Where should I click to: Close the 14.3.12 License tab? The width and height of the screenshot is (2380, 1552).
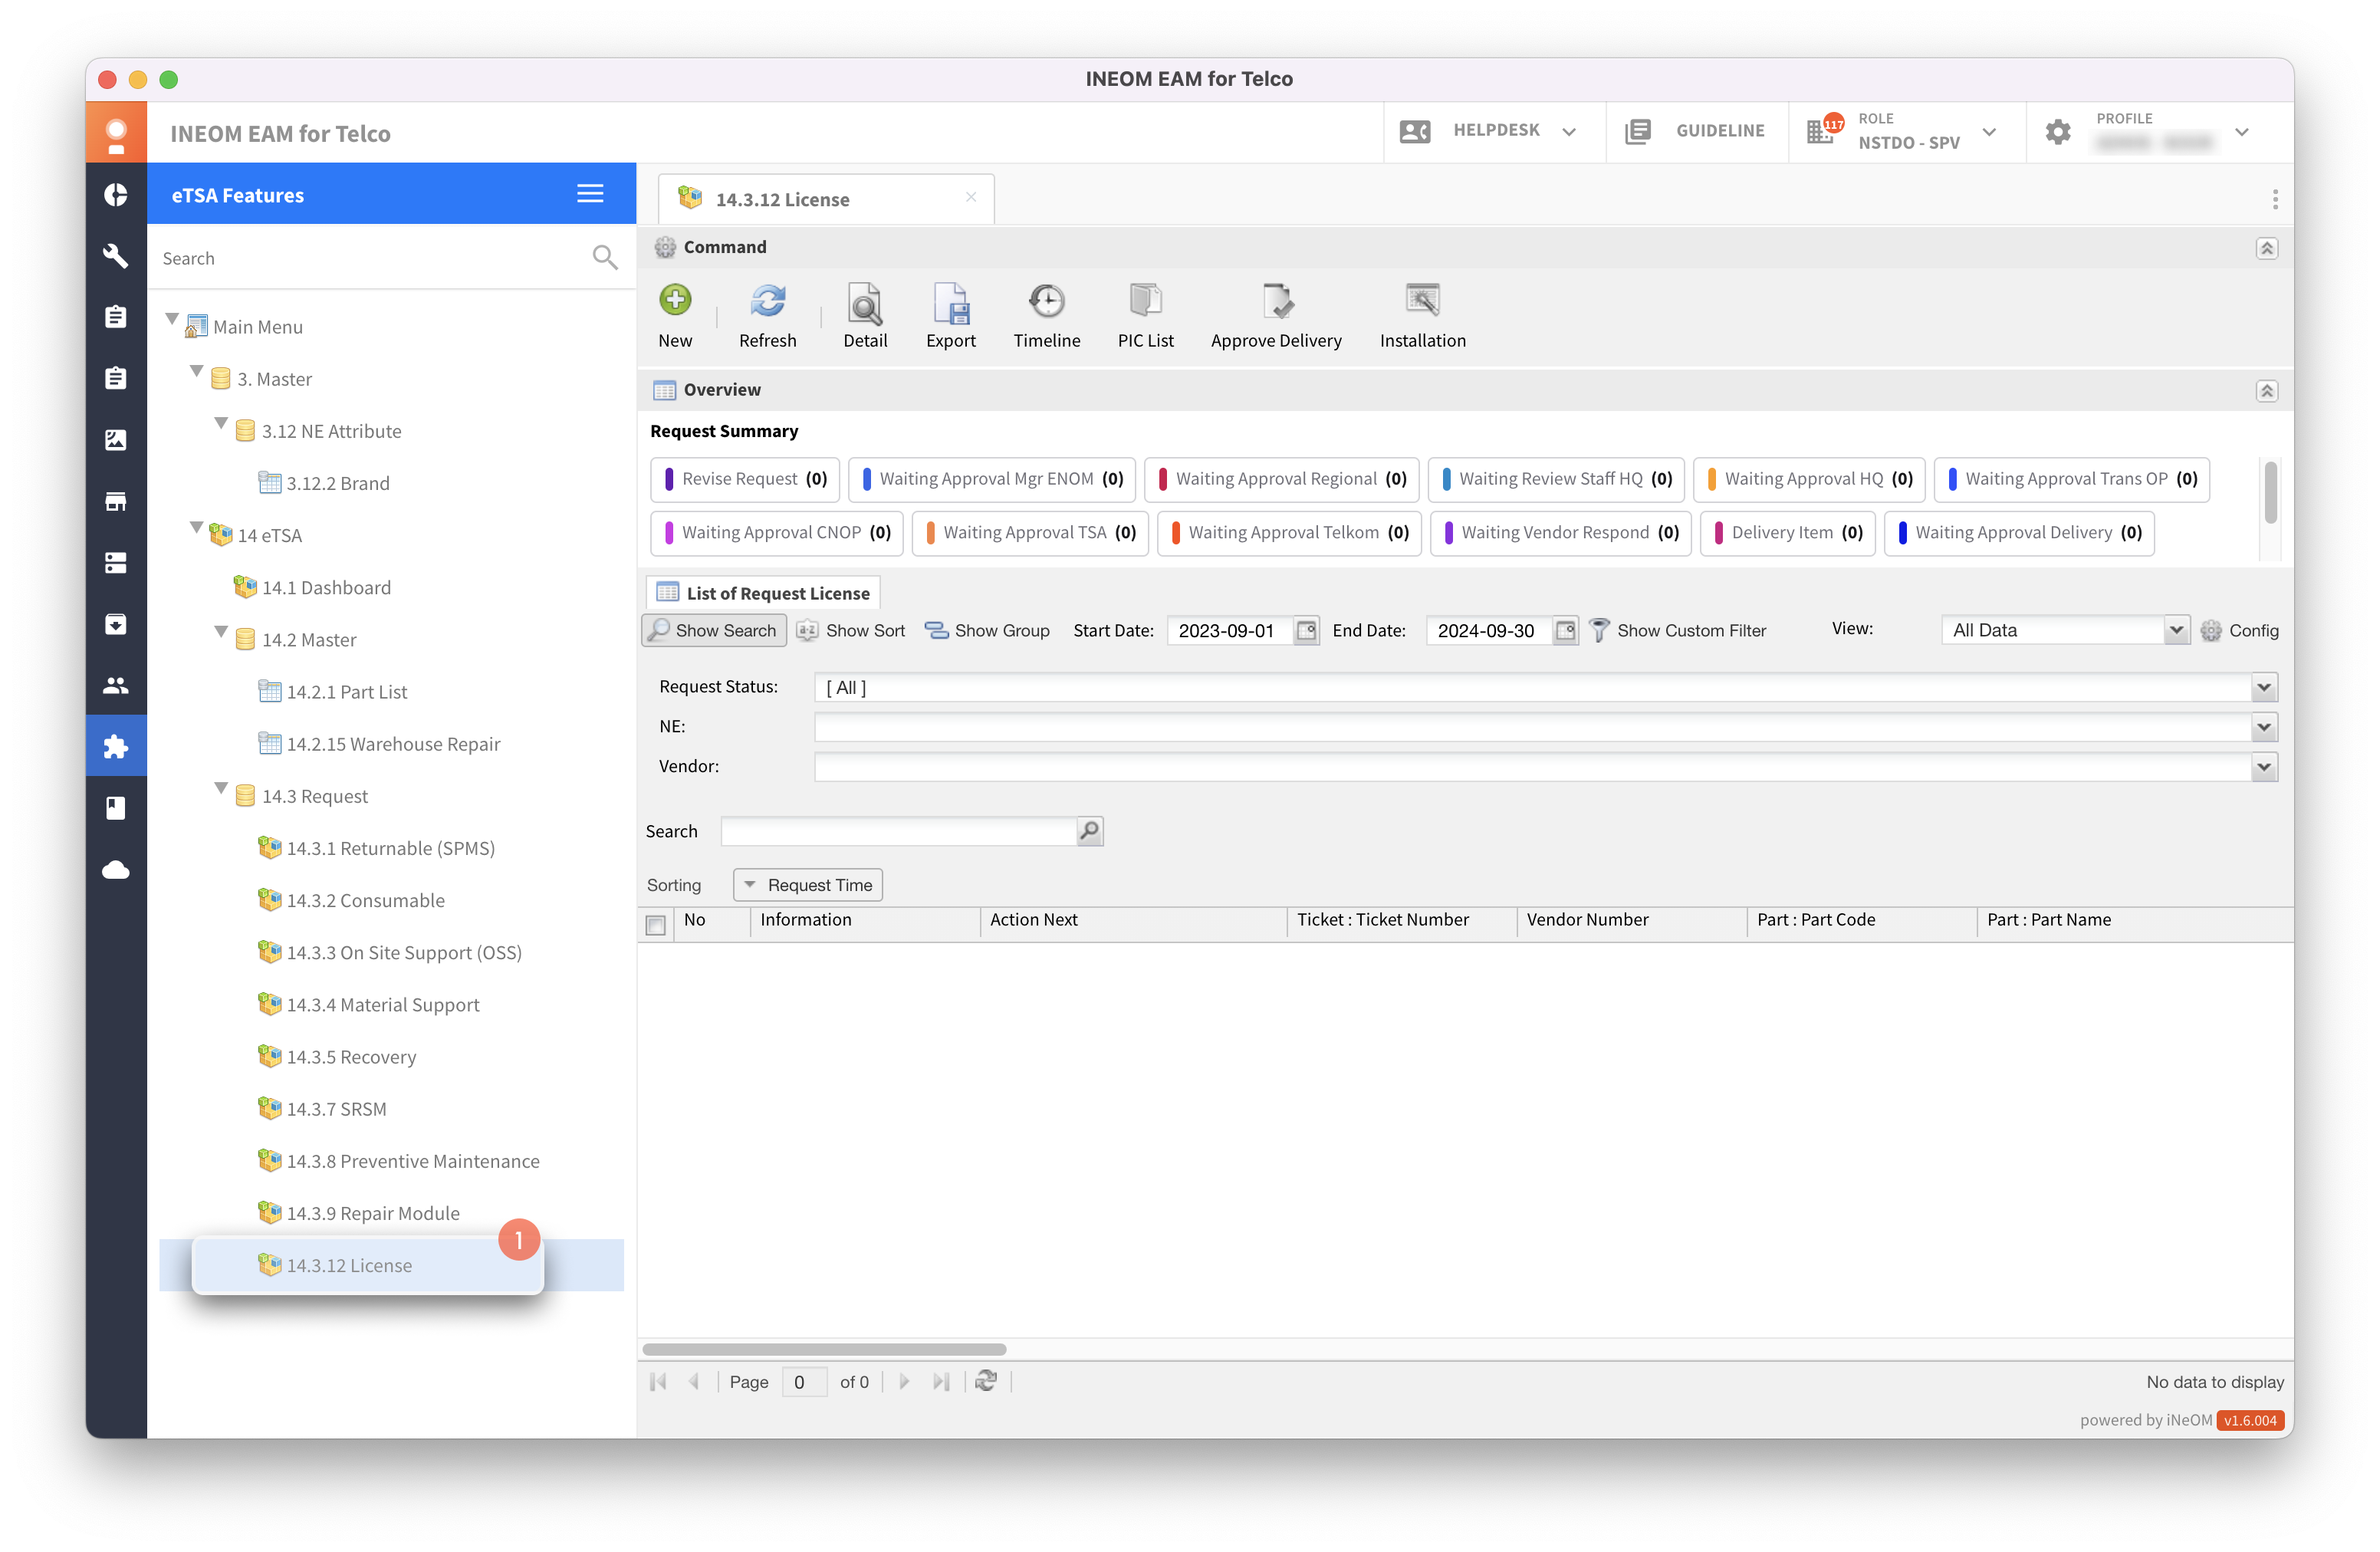(x=970, y=197)
